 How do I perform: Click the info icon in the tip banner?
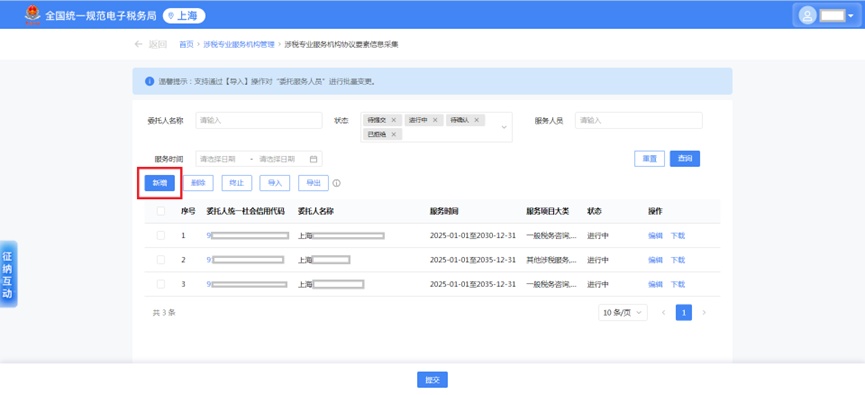click(x=149, y=81)
